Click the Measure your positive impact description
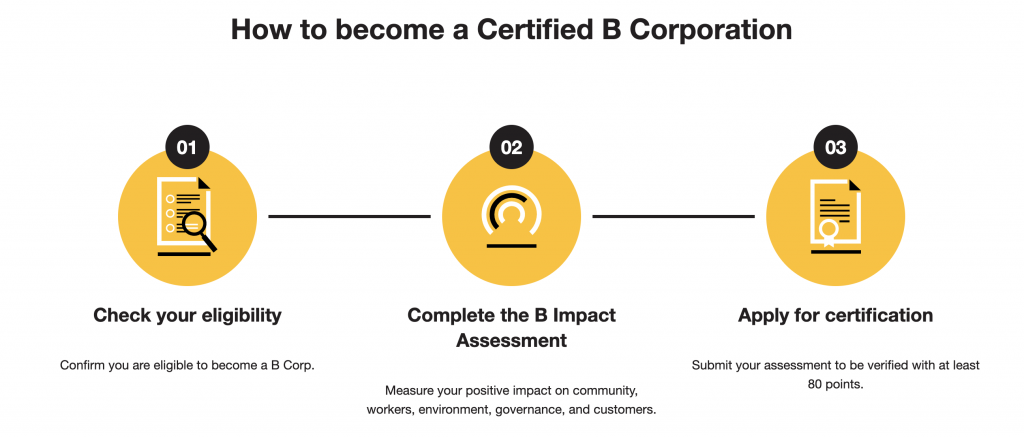 click(x=511, y=400)
